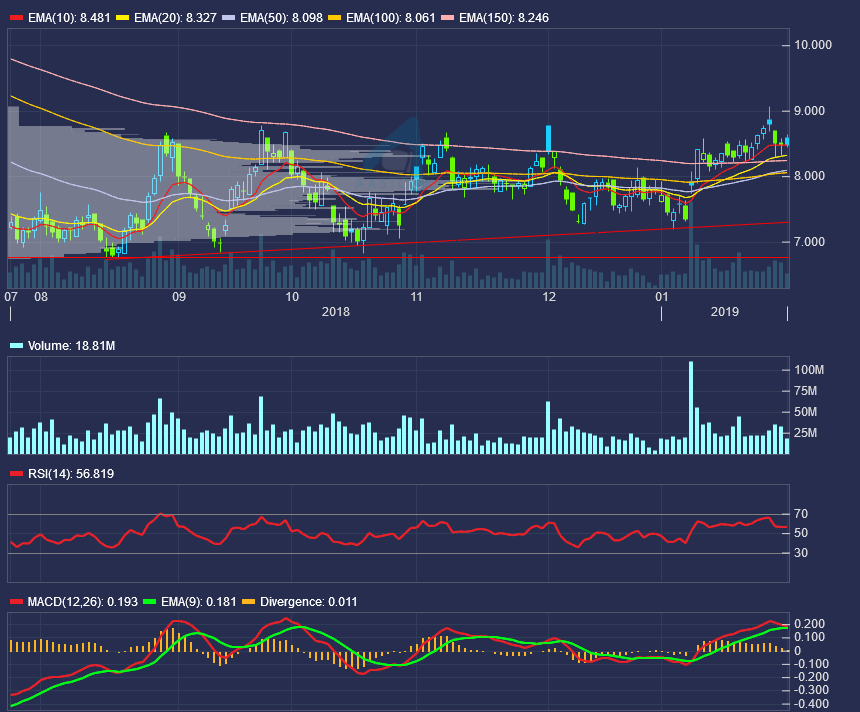Select the 2018 year label
The width and height of the screenshot is (860, 712).
(x=335, y=313)
